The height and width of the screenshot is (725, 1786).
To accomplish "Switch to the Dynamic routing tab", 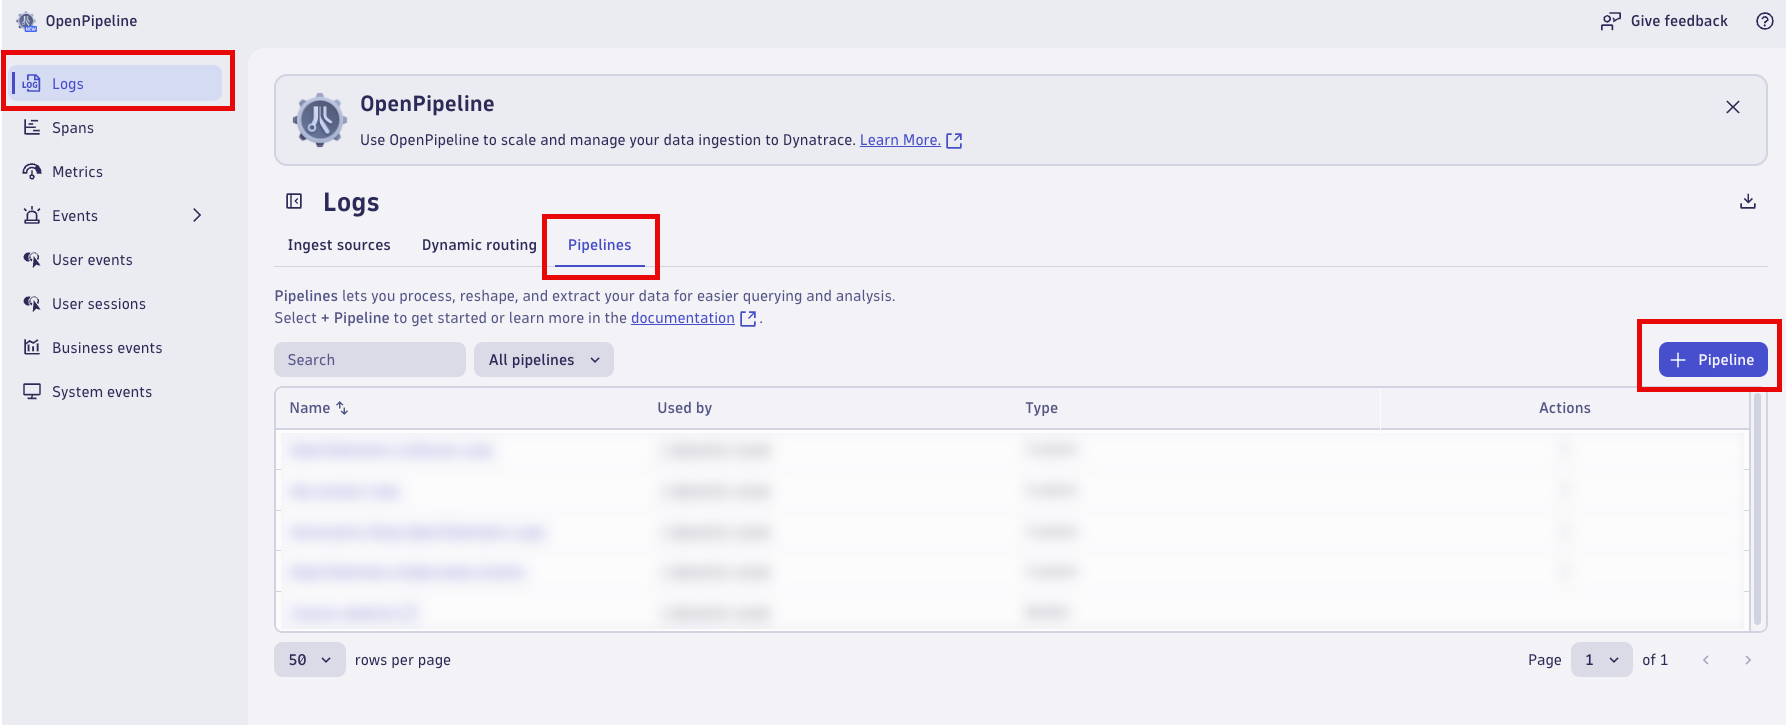I will pyautogui.click(x=479, y=245).
